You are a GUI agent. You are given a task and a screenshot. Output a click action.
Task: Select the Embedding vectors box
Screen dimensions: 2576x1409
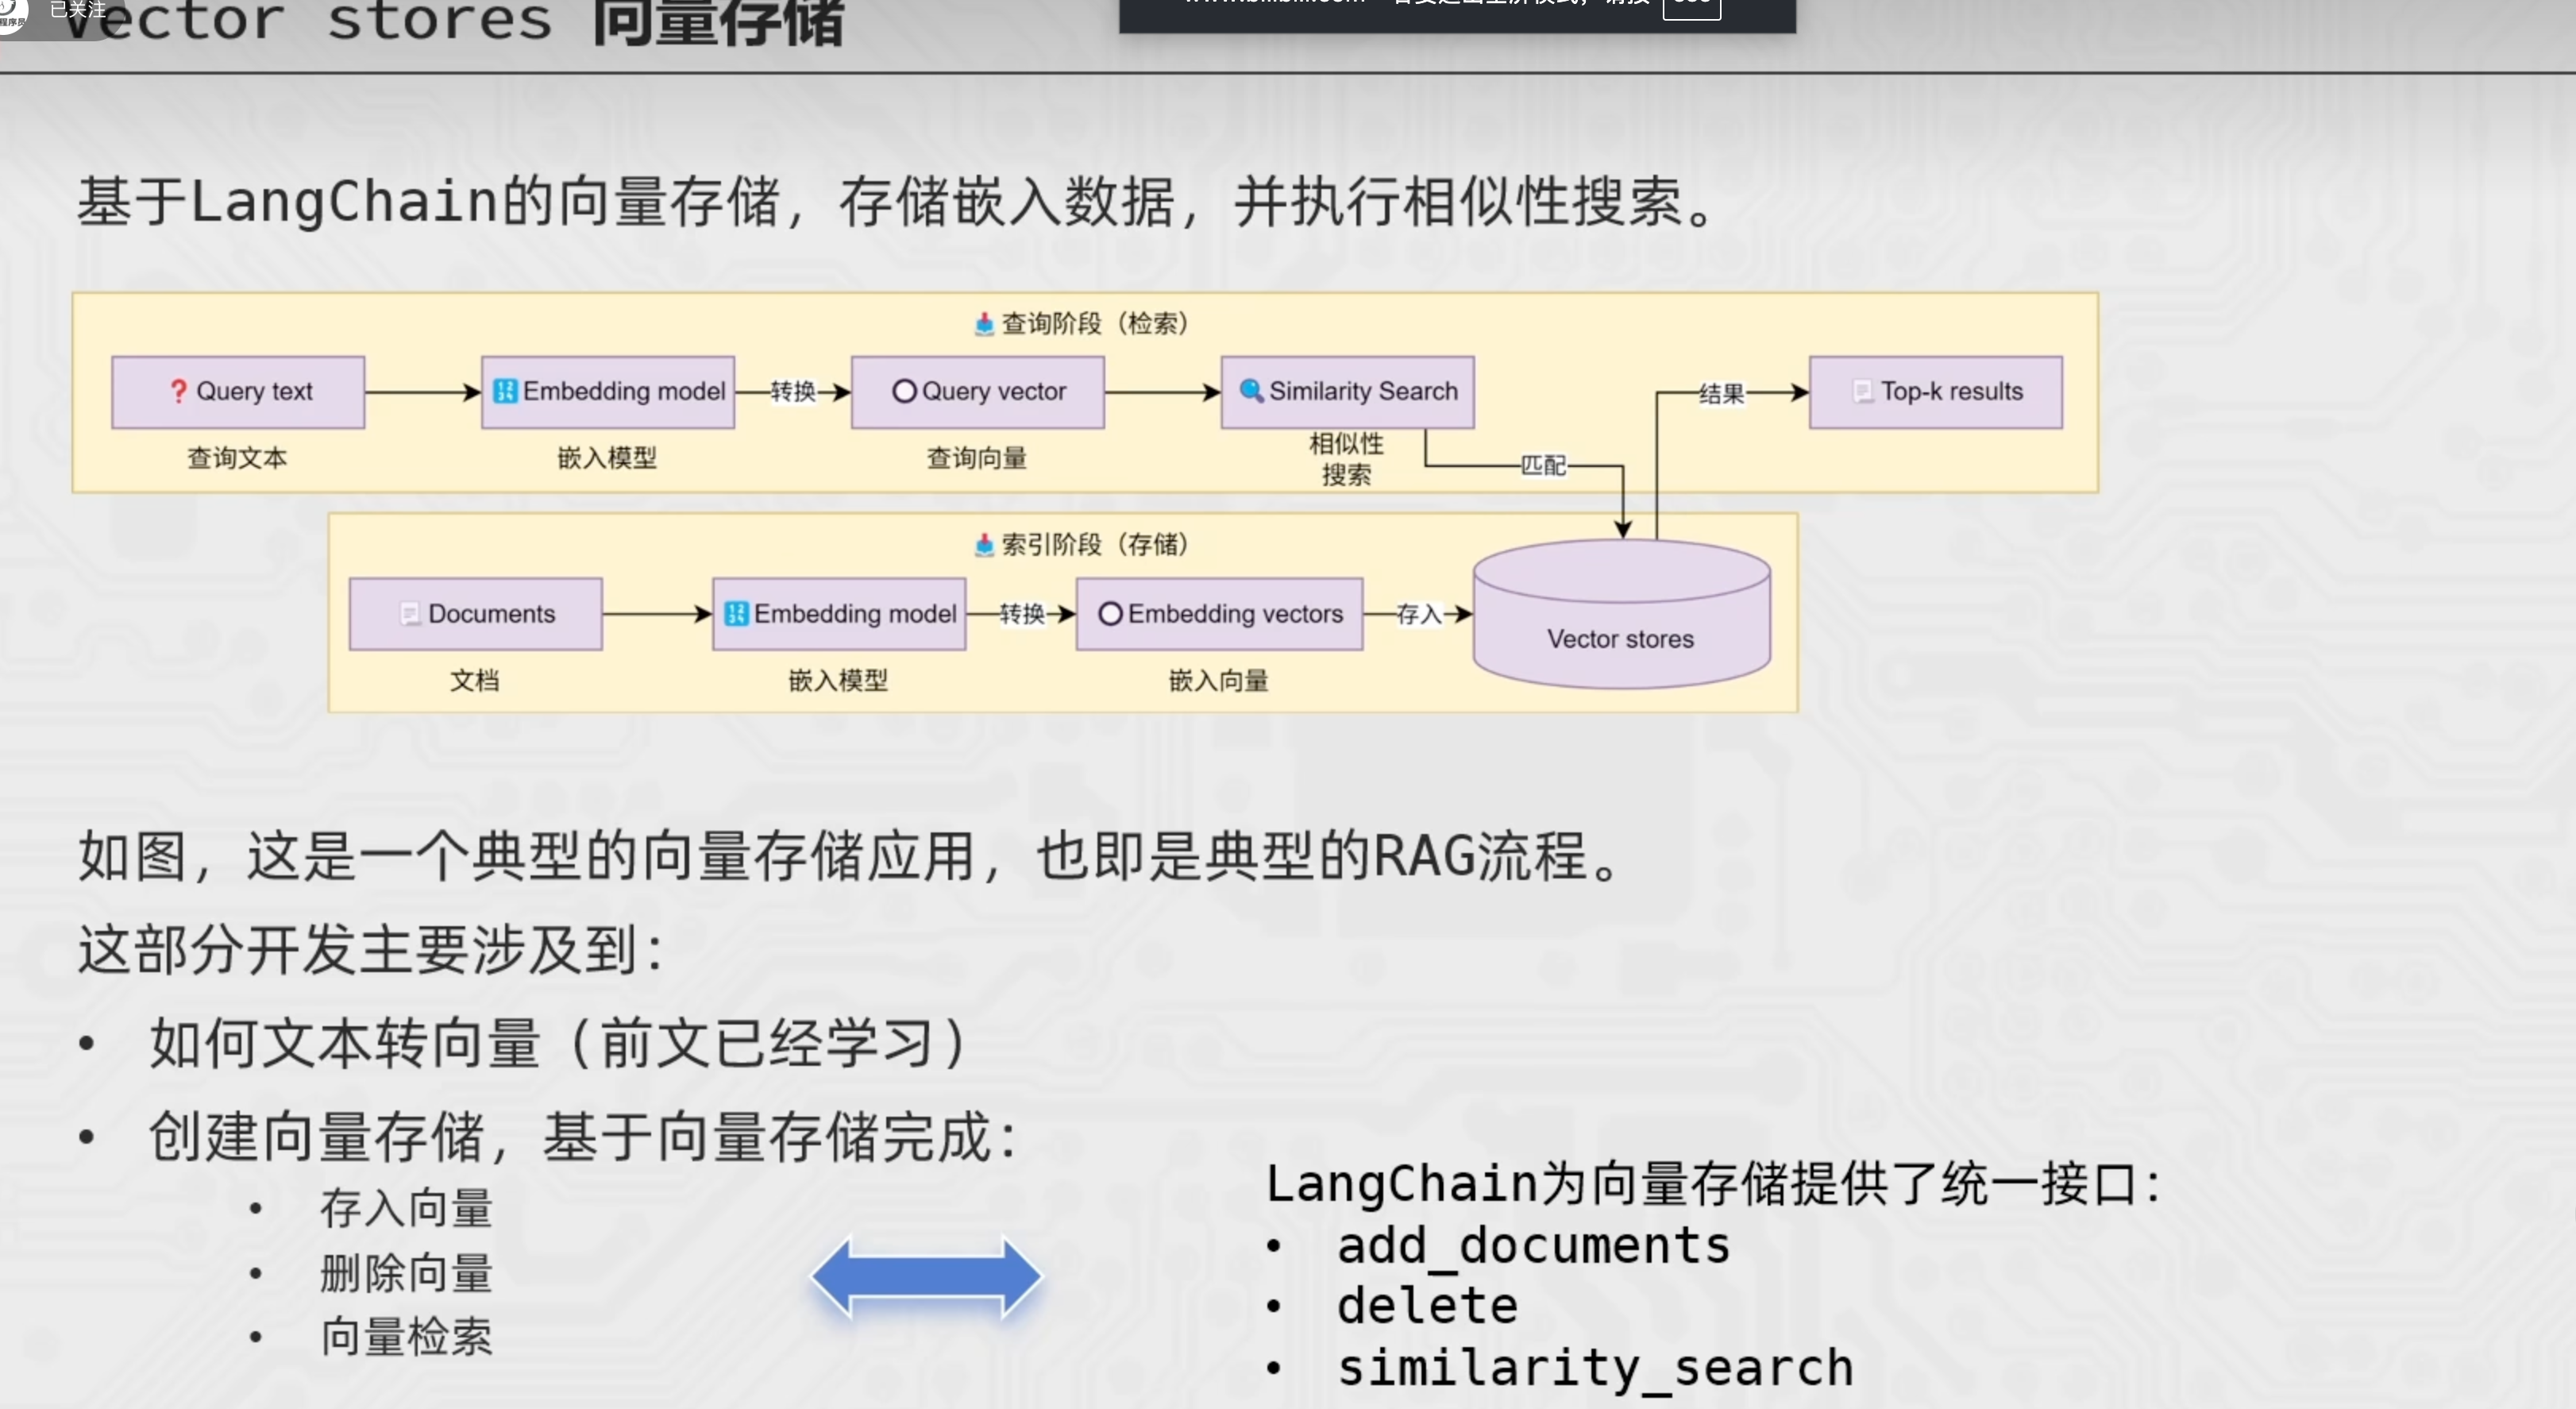point(1220,614)
